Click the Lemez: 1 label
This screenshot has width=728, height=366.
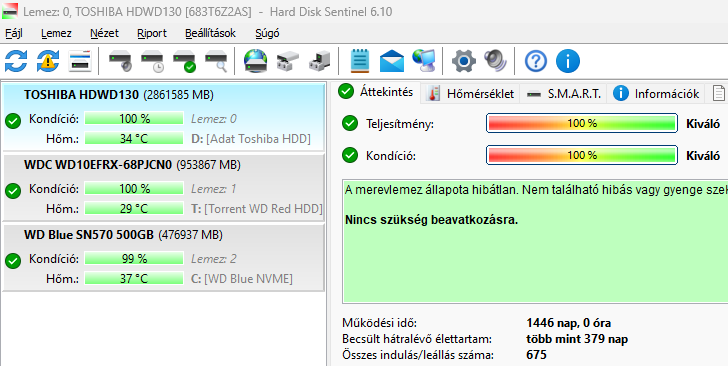coord(214,189)
